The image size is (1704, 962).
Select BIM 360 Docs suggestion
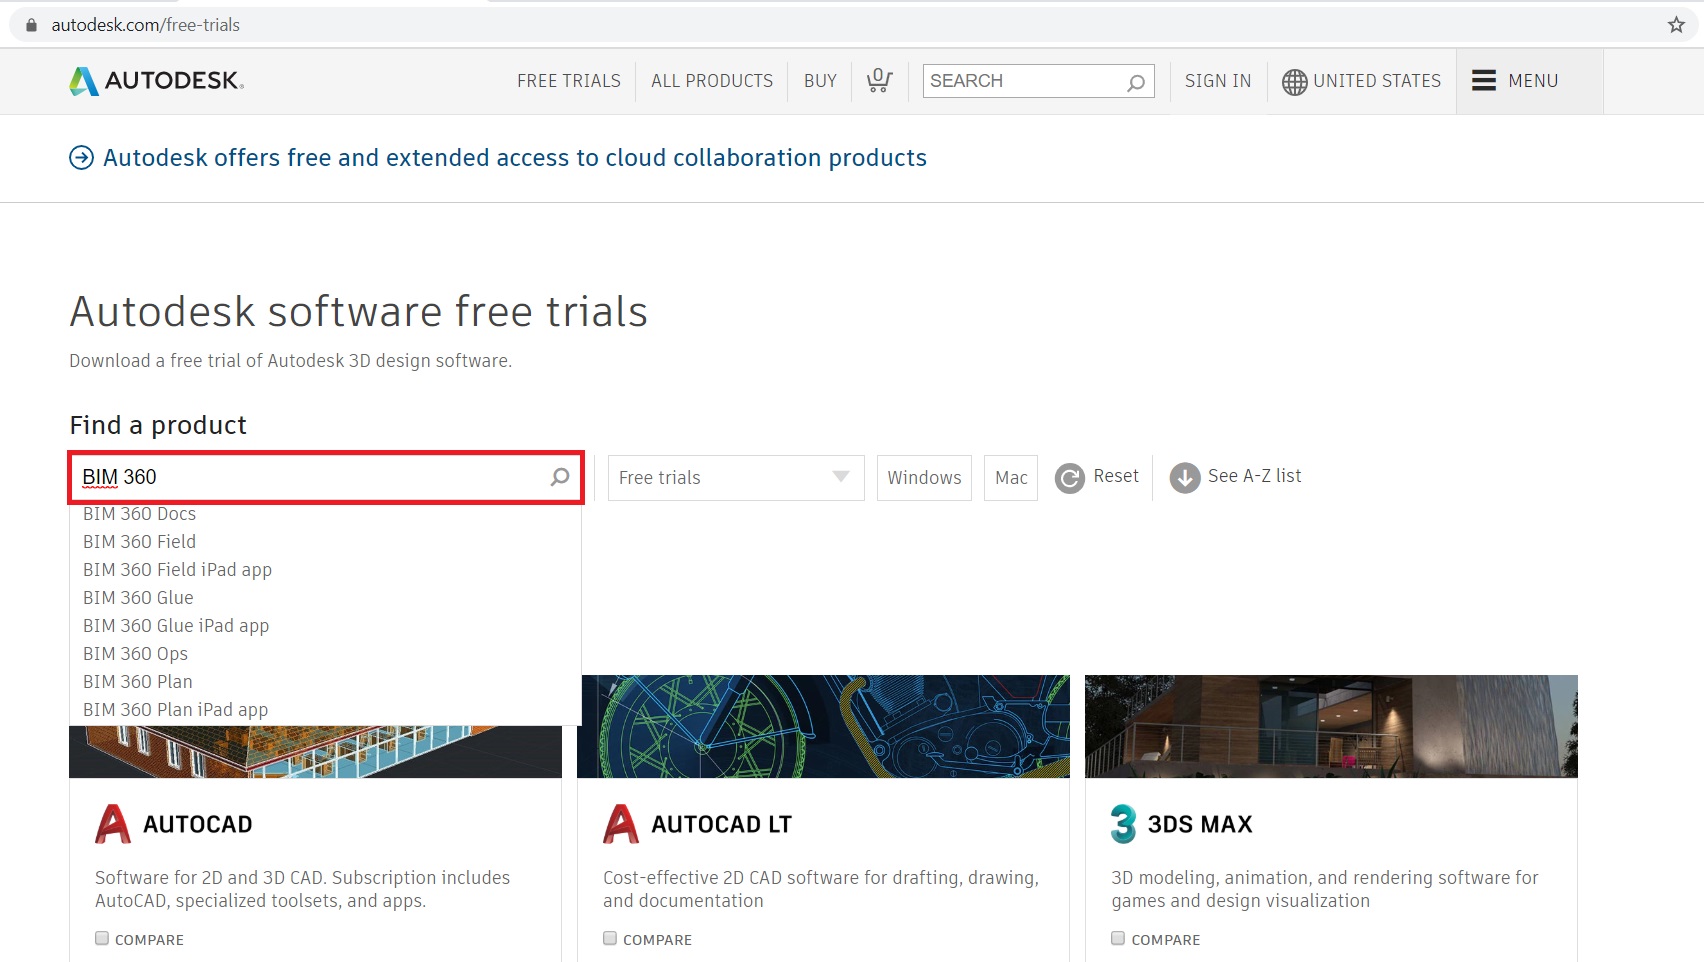point(140,514)
